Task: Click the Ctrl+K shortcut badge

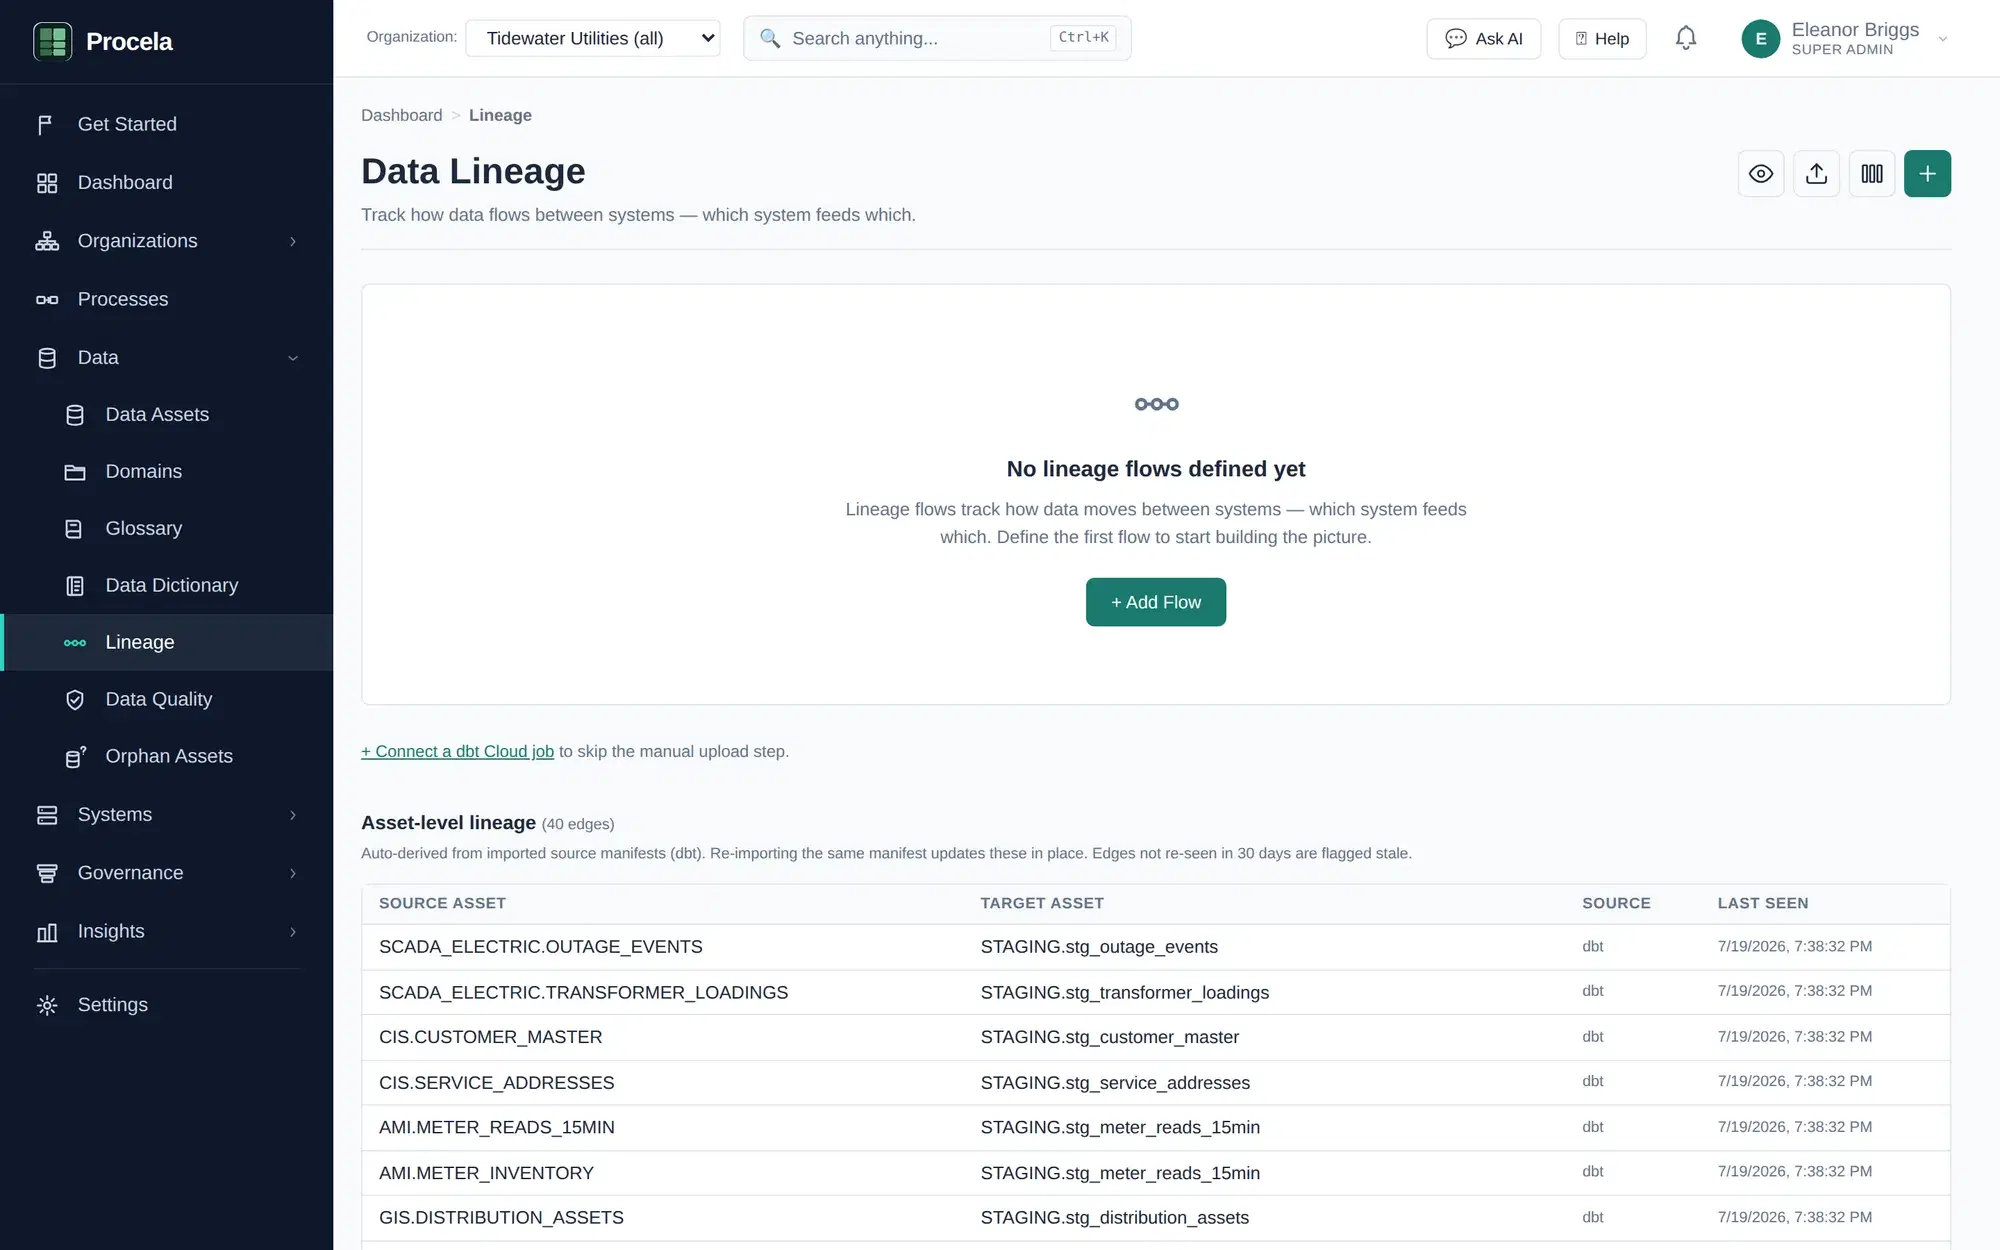Action: [x=1083, y=38]
